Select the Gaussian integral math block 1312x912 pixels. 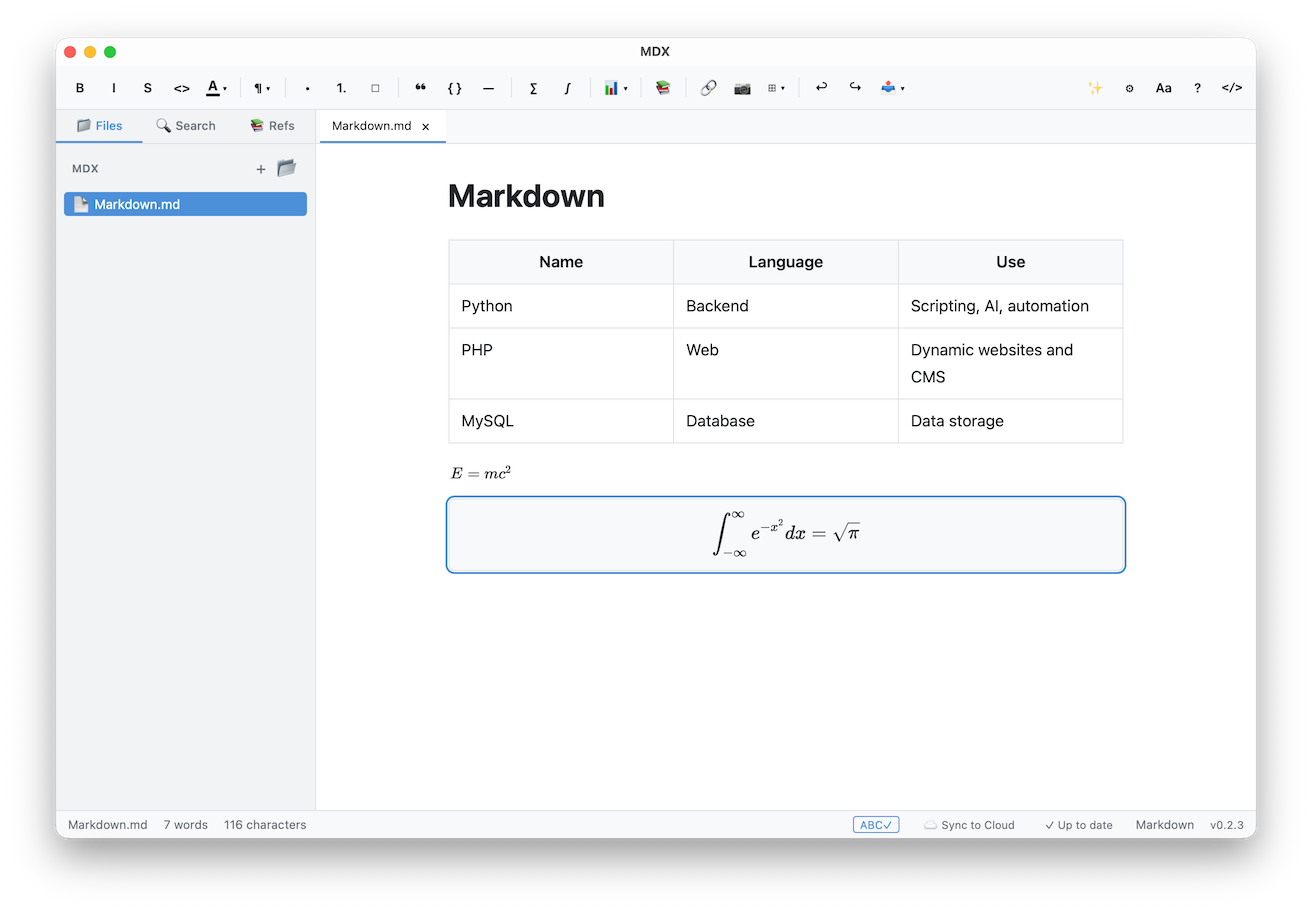click(786, 535)
